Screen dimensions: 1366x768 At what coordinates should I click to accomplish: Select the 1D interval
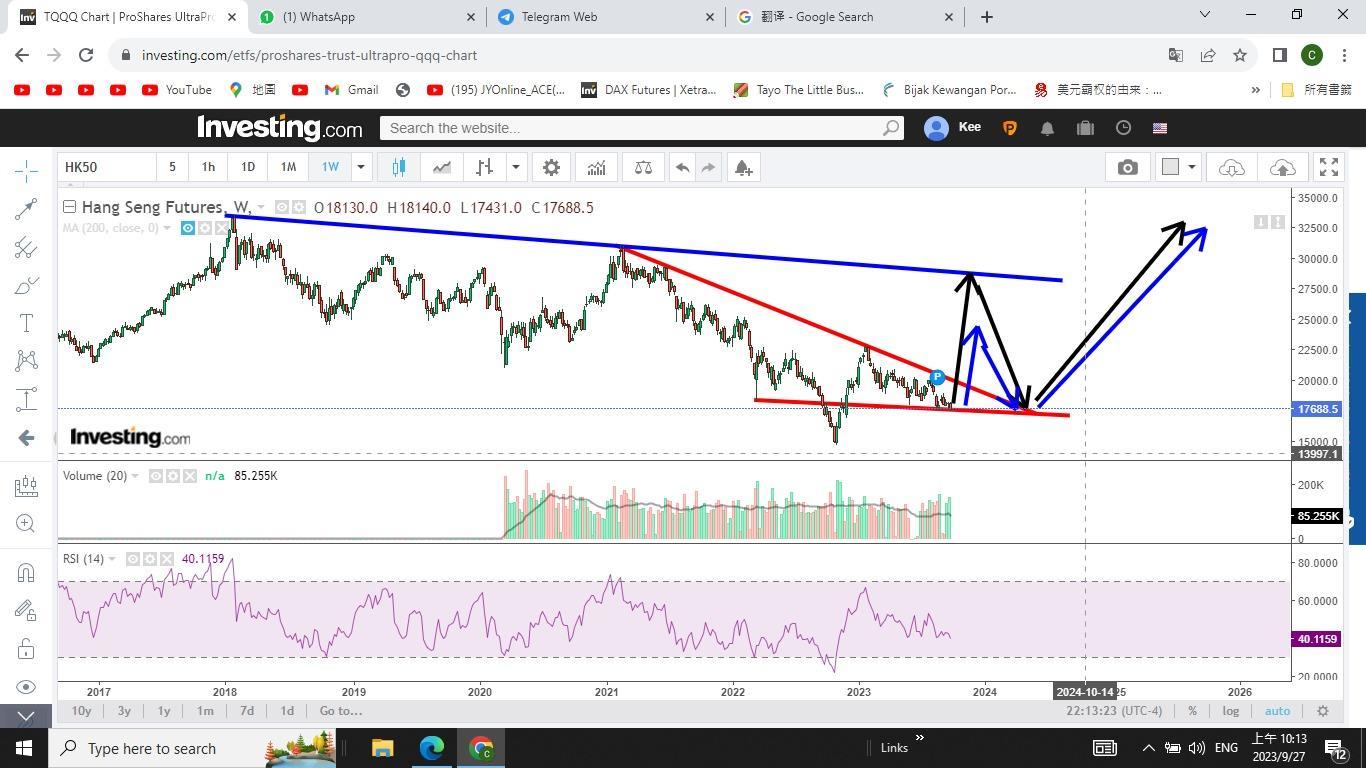(248, 167)
